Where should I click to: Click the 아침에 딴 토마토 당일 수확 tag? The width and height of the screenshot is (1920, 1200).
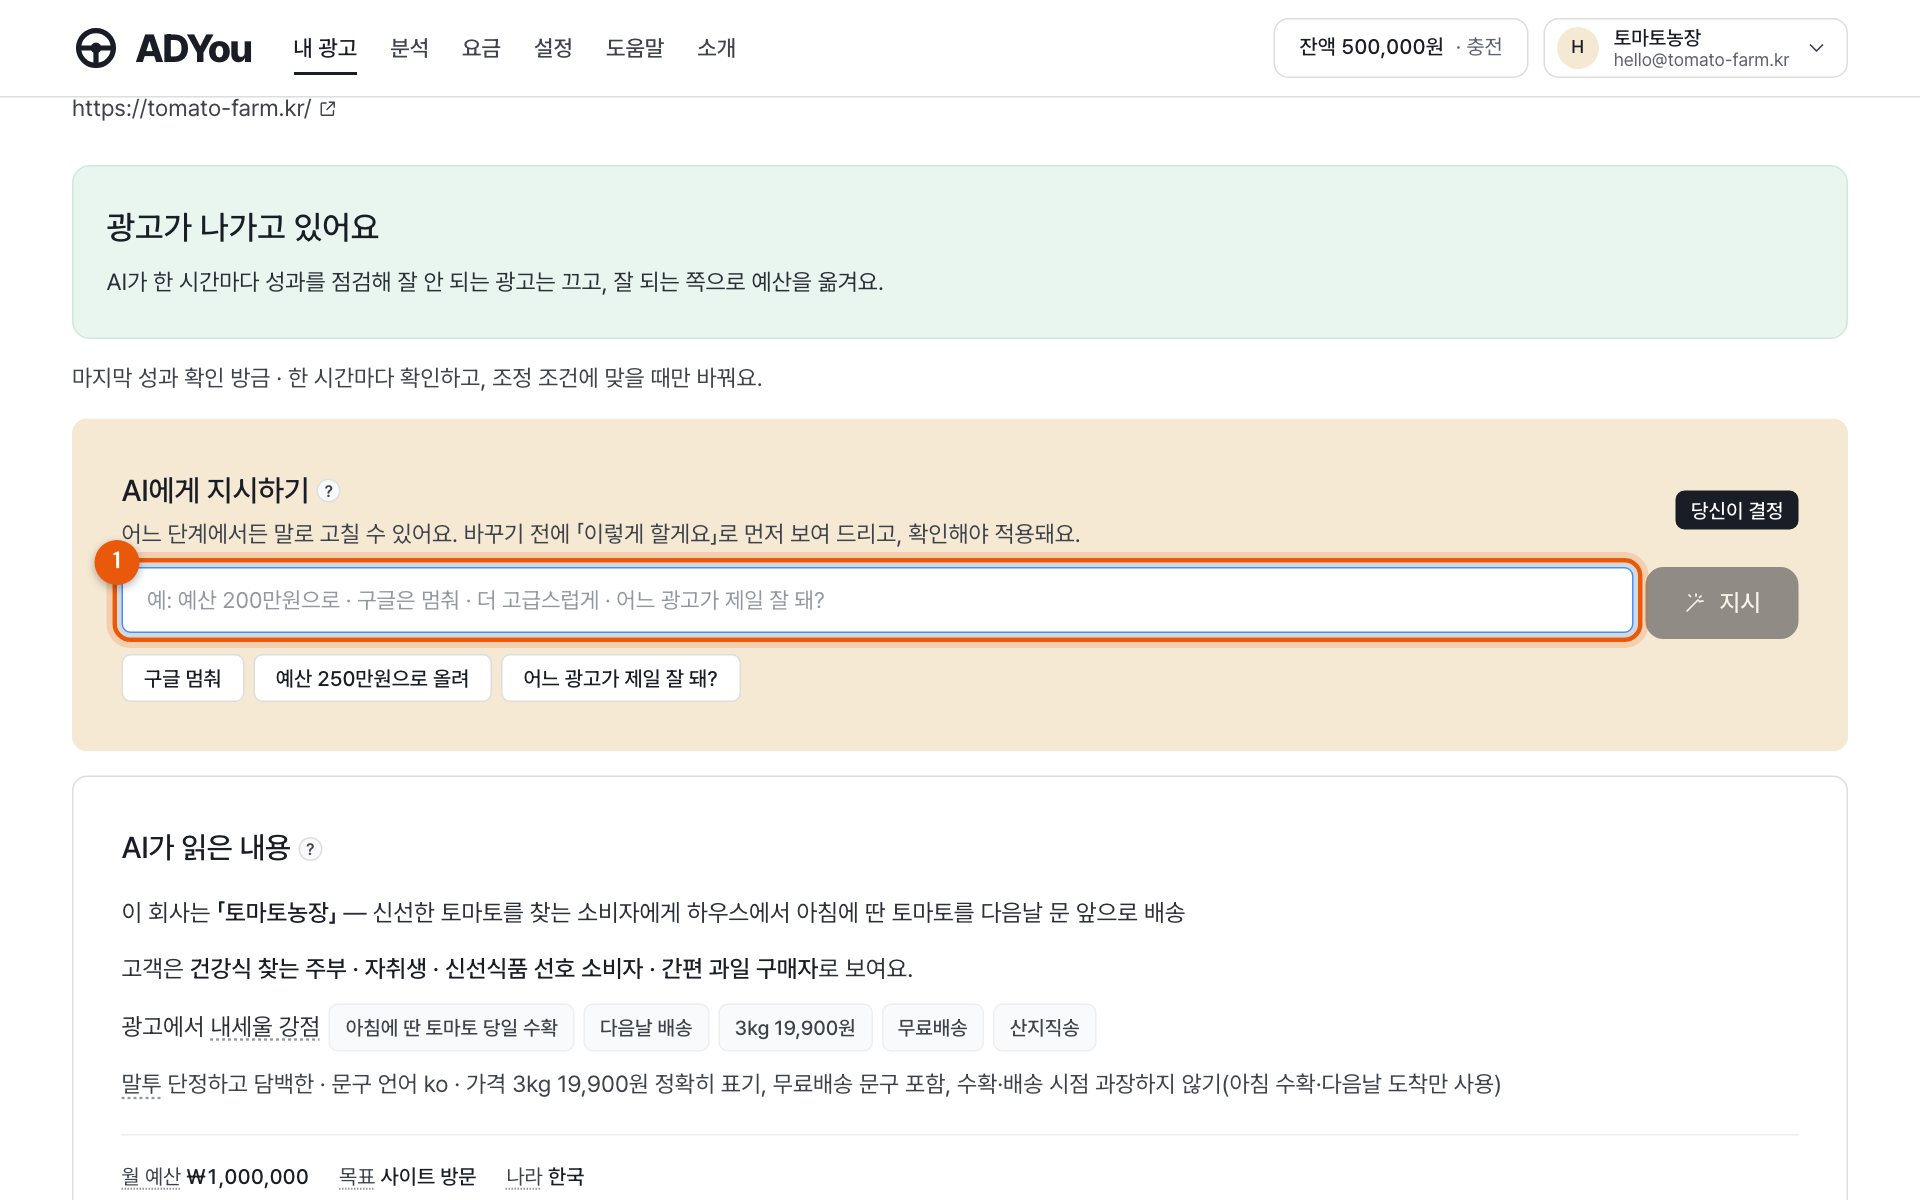pos(451,1028)
